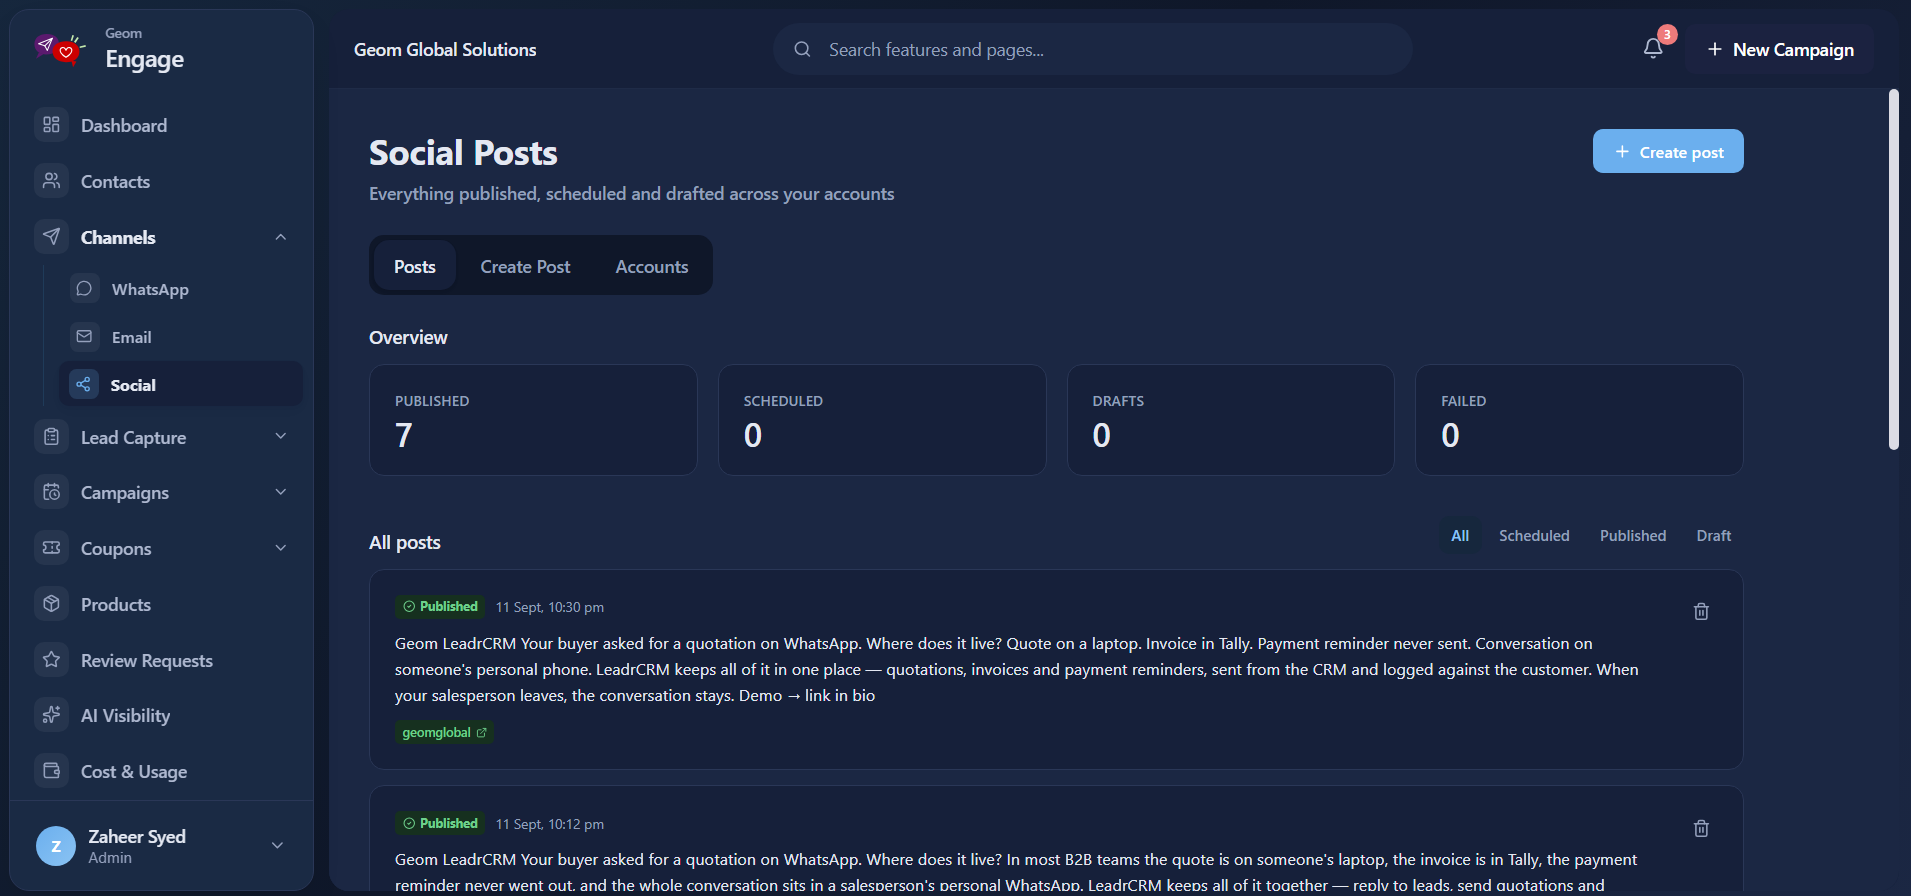
Task: Click the Review Requests star icon
Action: (51, 660)
